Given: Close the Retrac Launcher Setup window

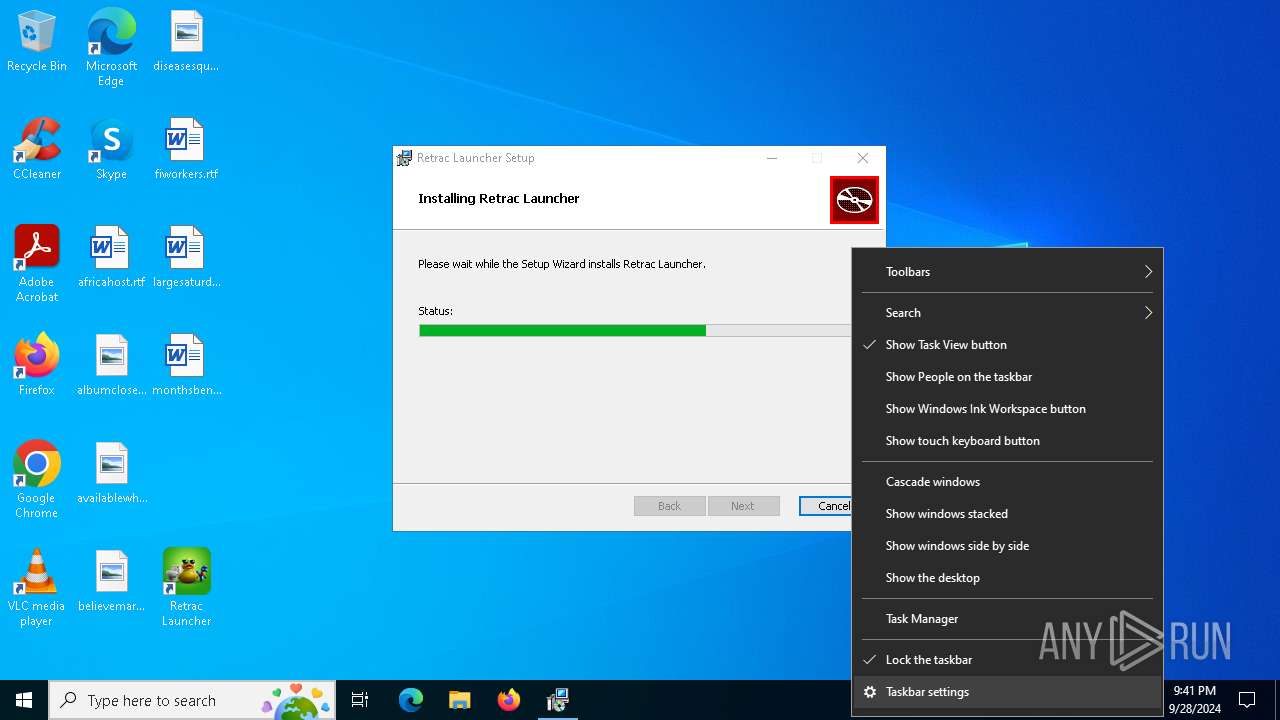Looking at the screenshot, I should (863, 158).
